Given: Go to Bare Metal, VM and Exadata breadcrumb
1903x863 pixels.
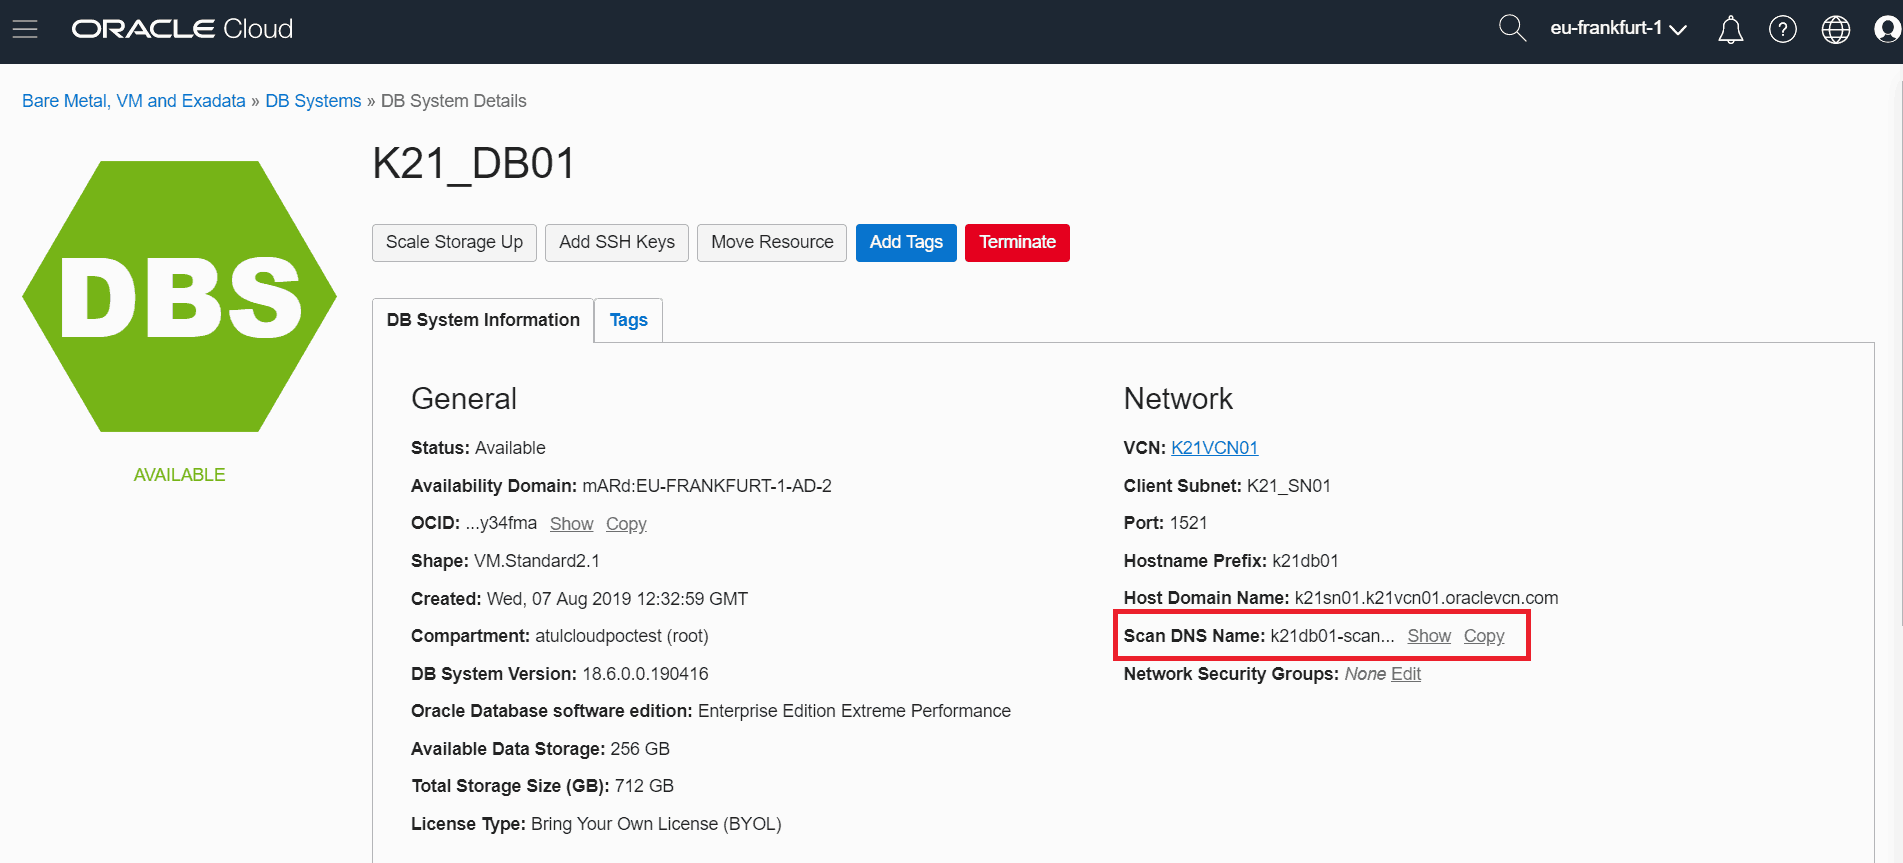Looking at the screenshot, I should (134, 101).
